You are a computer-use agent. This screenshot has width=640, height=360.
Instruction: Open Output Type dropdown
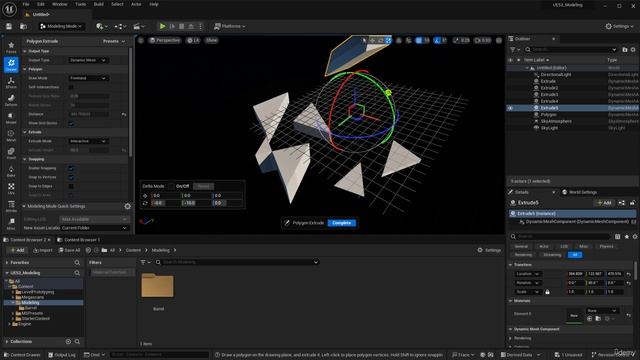click(x=88, y=60)
